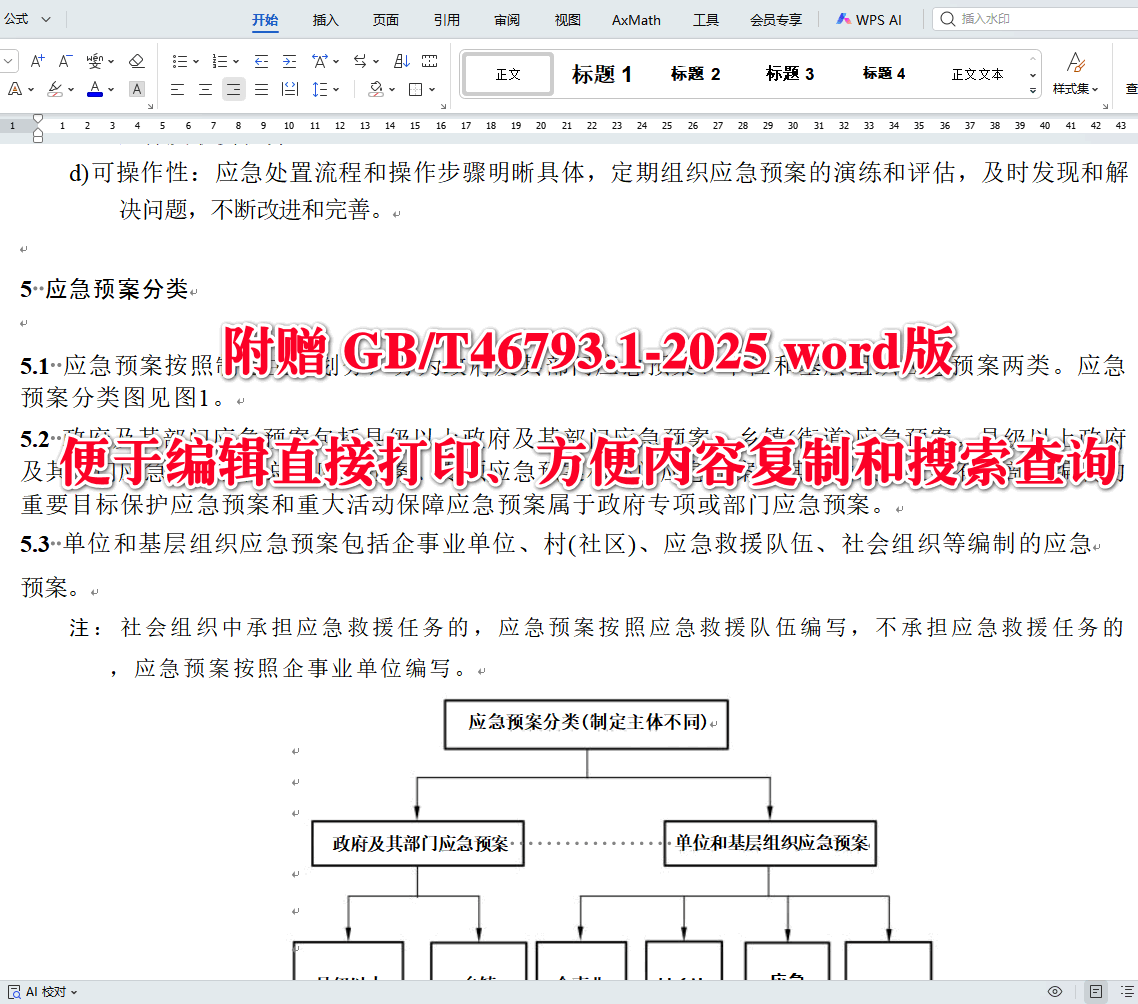Viewport: 1138px width, 1004px height.
Task: Apply justified paragraph alignment
Action: point(259,89)
